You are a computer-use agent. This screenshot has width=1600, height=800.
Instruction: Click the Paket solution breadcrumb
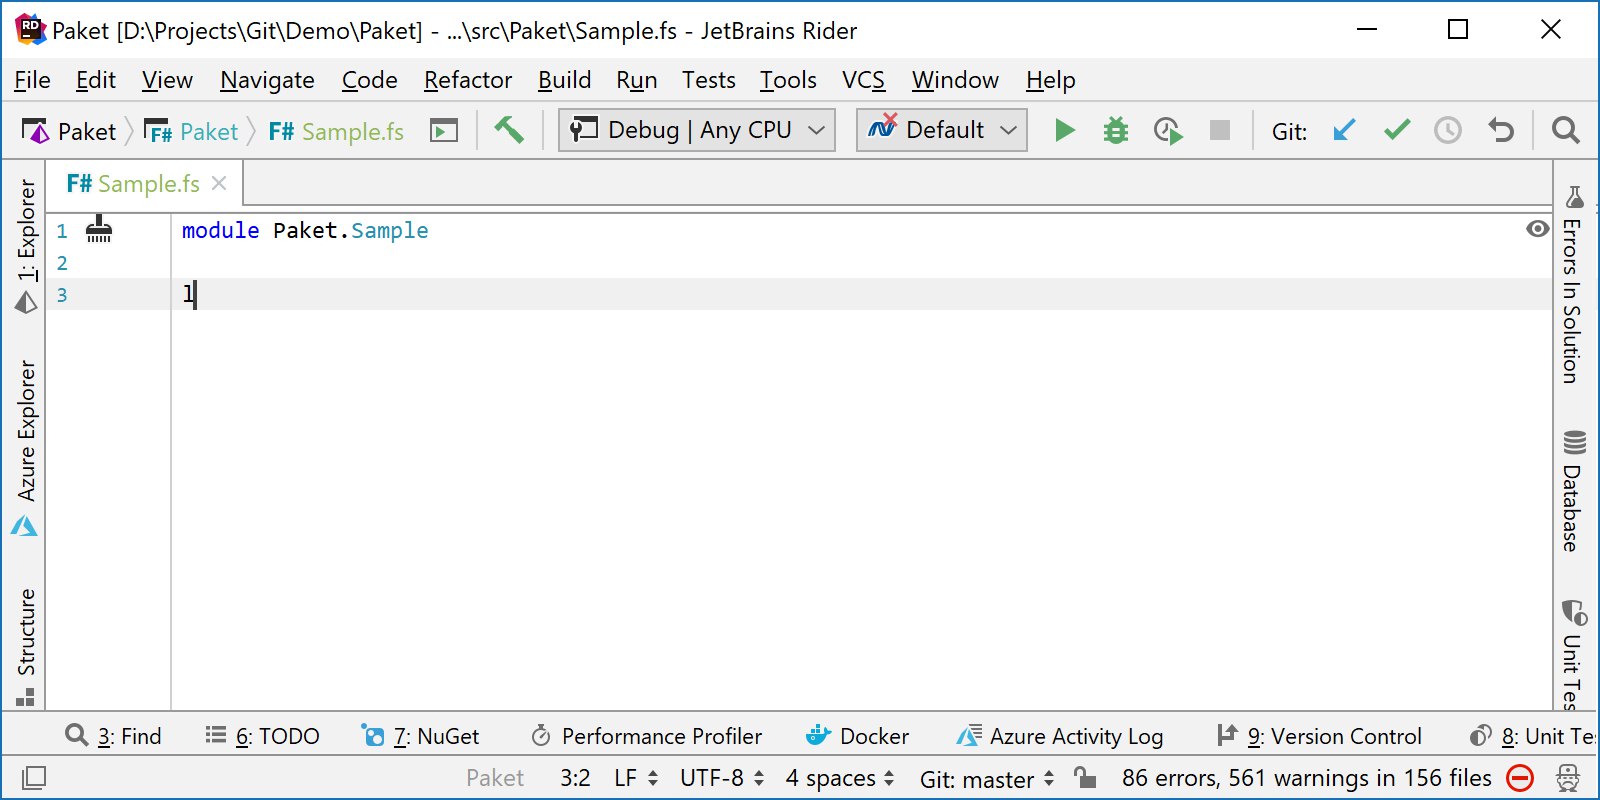70,131
